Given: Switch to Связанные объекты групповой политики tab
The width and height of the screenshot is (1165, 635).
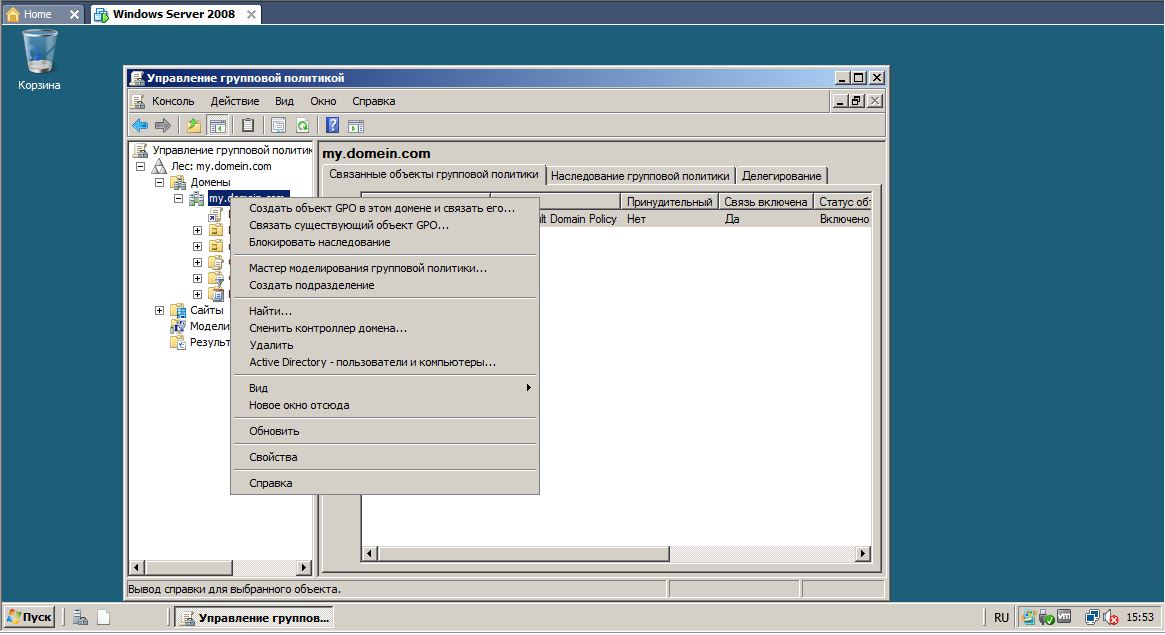Looking at the screenshot, I should click(434, 175).
